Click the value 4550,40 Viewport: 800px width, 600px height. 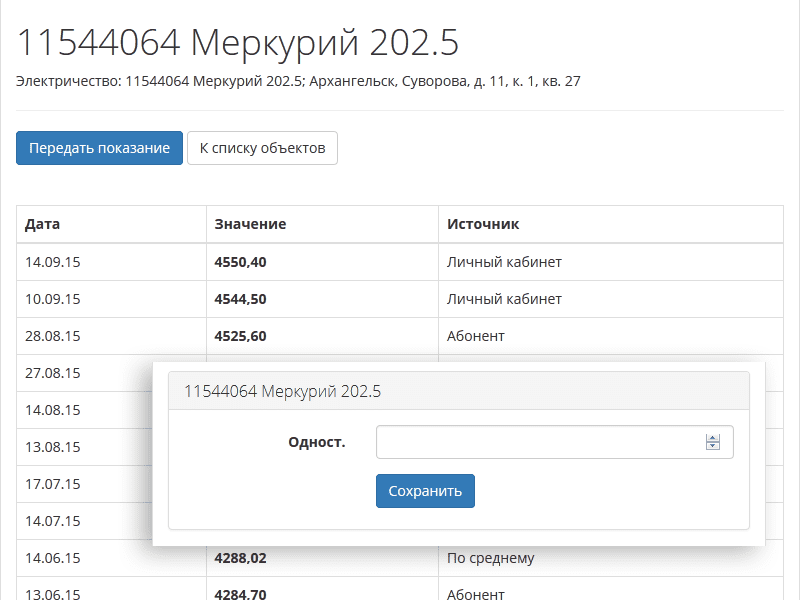pos(240,262)
